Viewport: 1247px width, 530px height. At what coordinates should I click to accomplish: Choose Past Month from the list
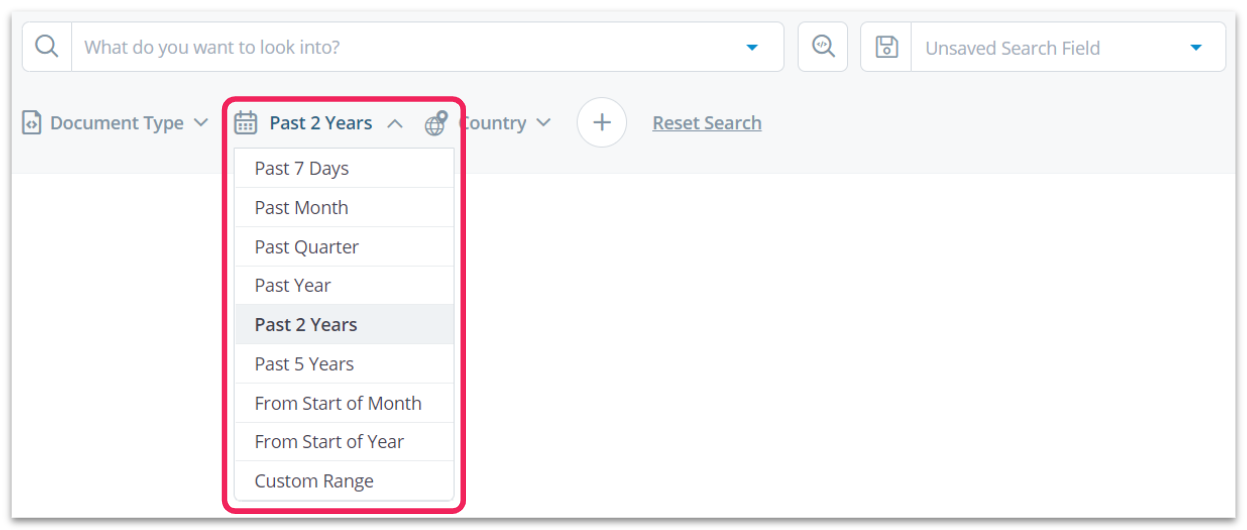click(x=302, y=208)
